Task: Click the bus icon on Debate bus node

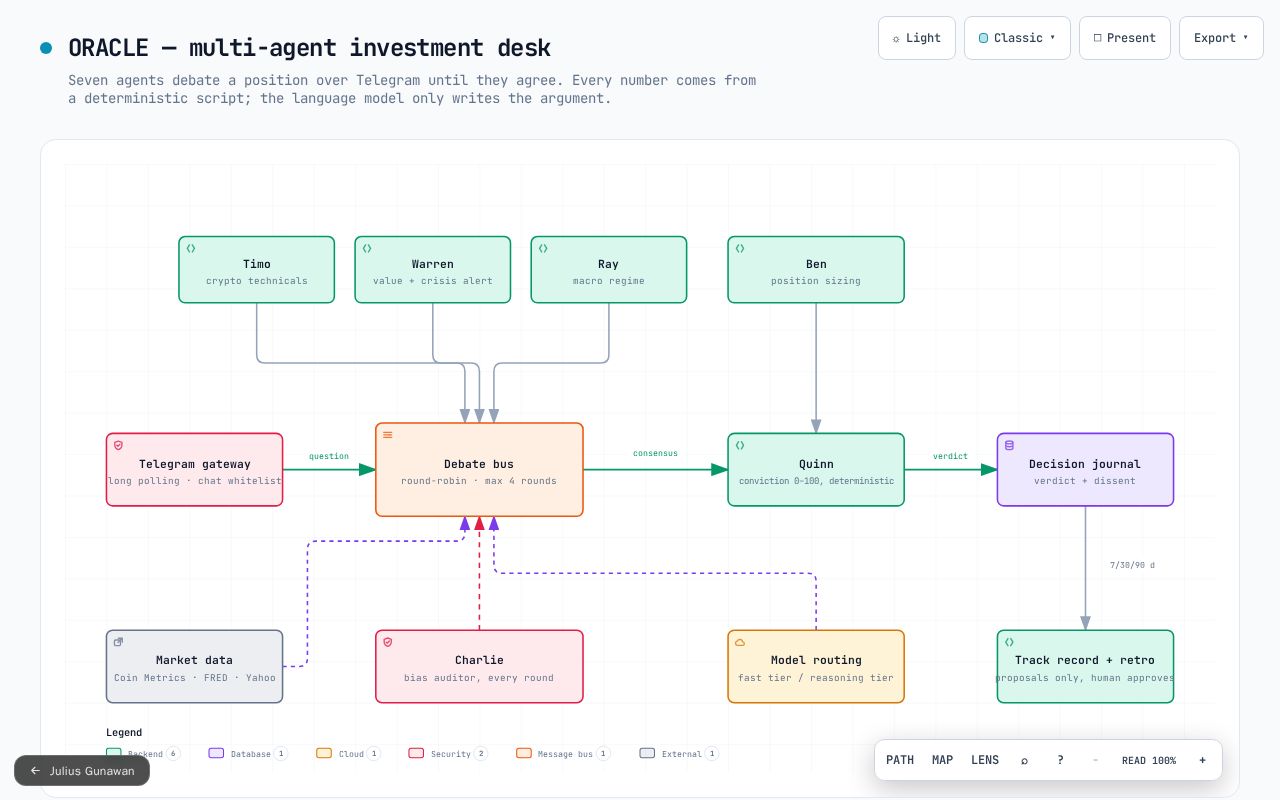Action: (x=388, y=435)
